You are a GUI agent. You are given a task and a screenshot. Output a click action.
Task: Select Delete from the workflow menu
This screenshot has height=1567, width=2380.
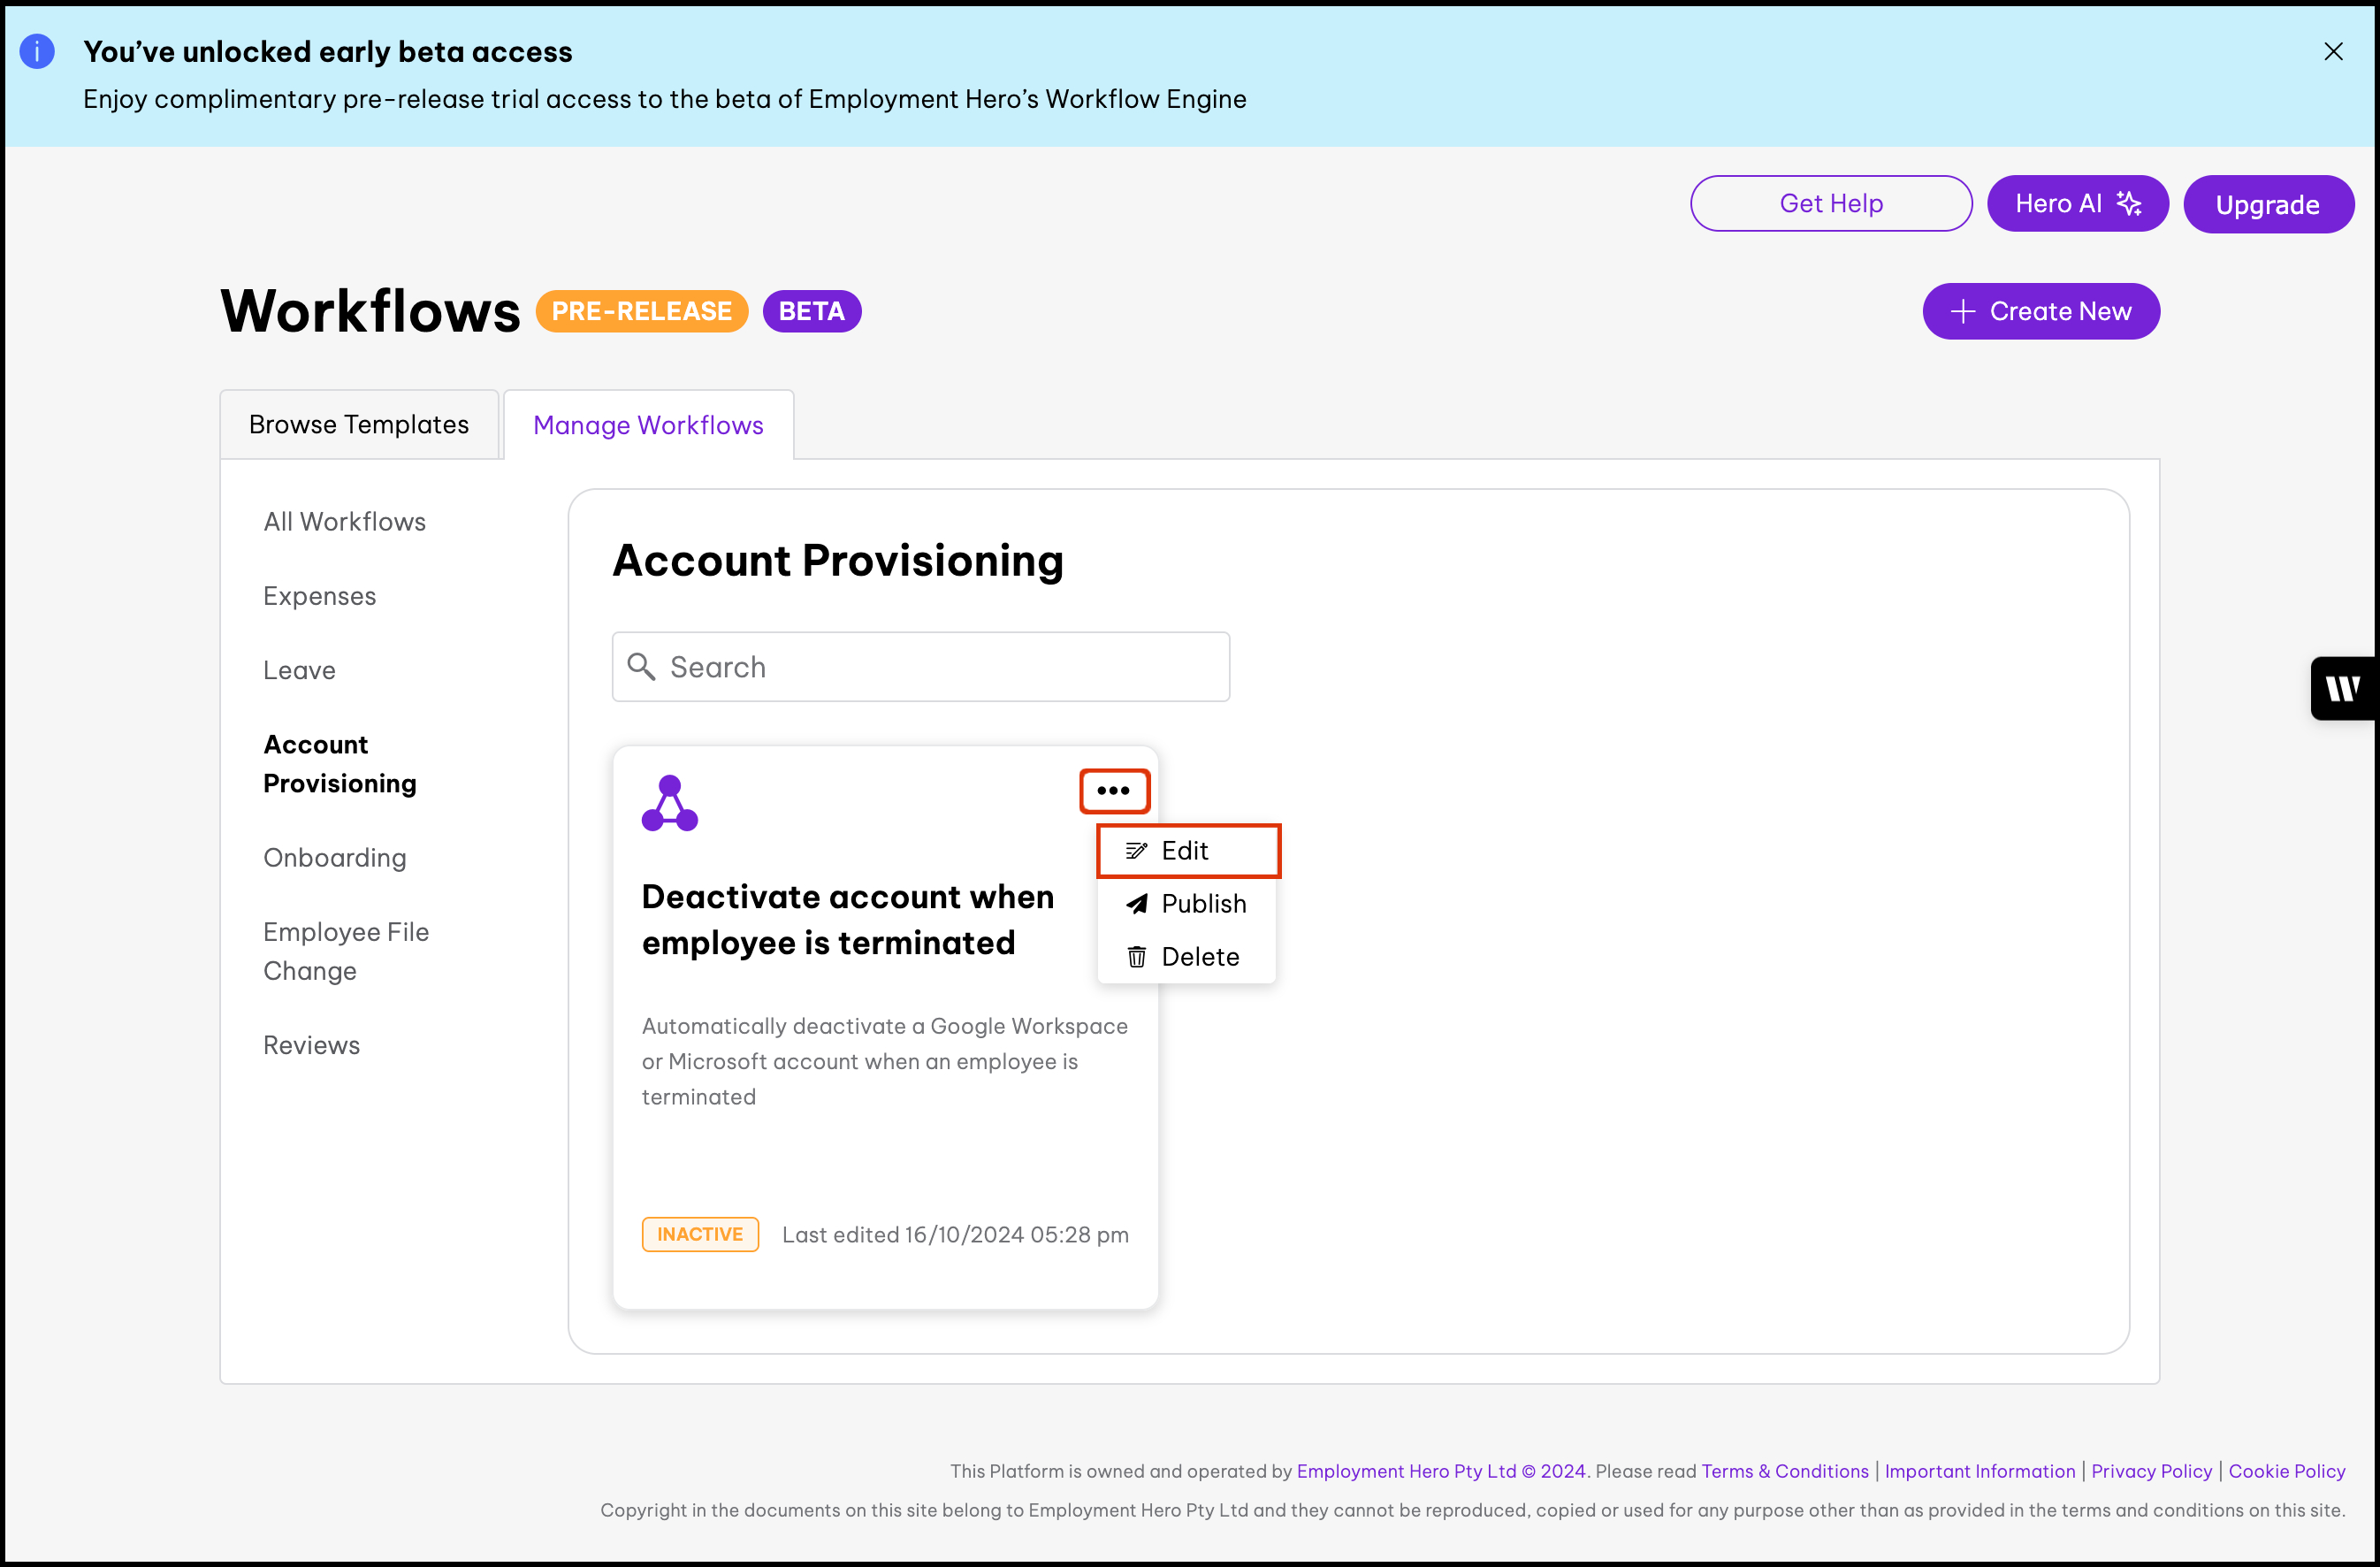[1186, 957]
